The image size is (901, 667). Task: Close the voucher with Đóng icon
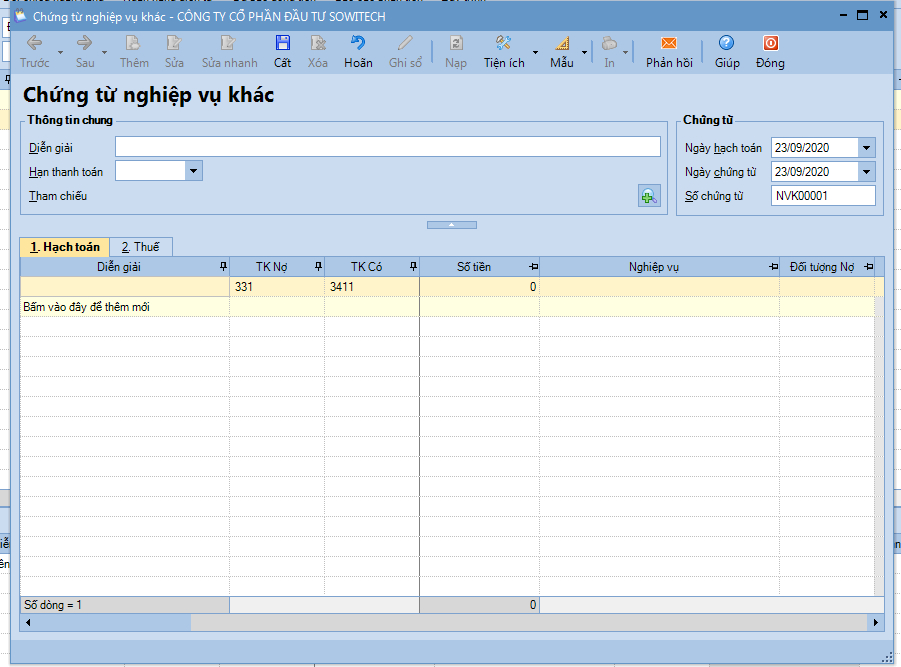coord(770,43)
